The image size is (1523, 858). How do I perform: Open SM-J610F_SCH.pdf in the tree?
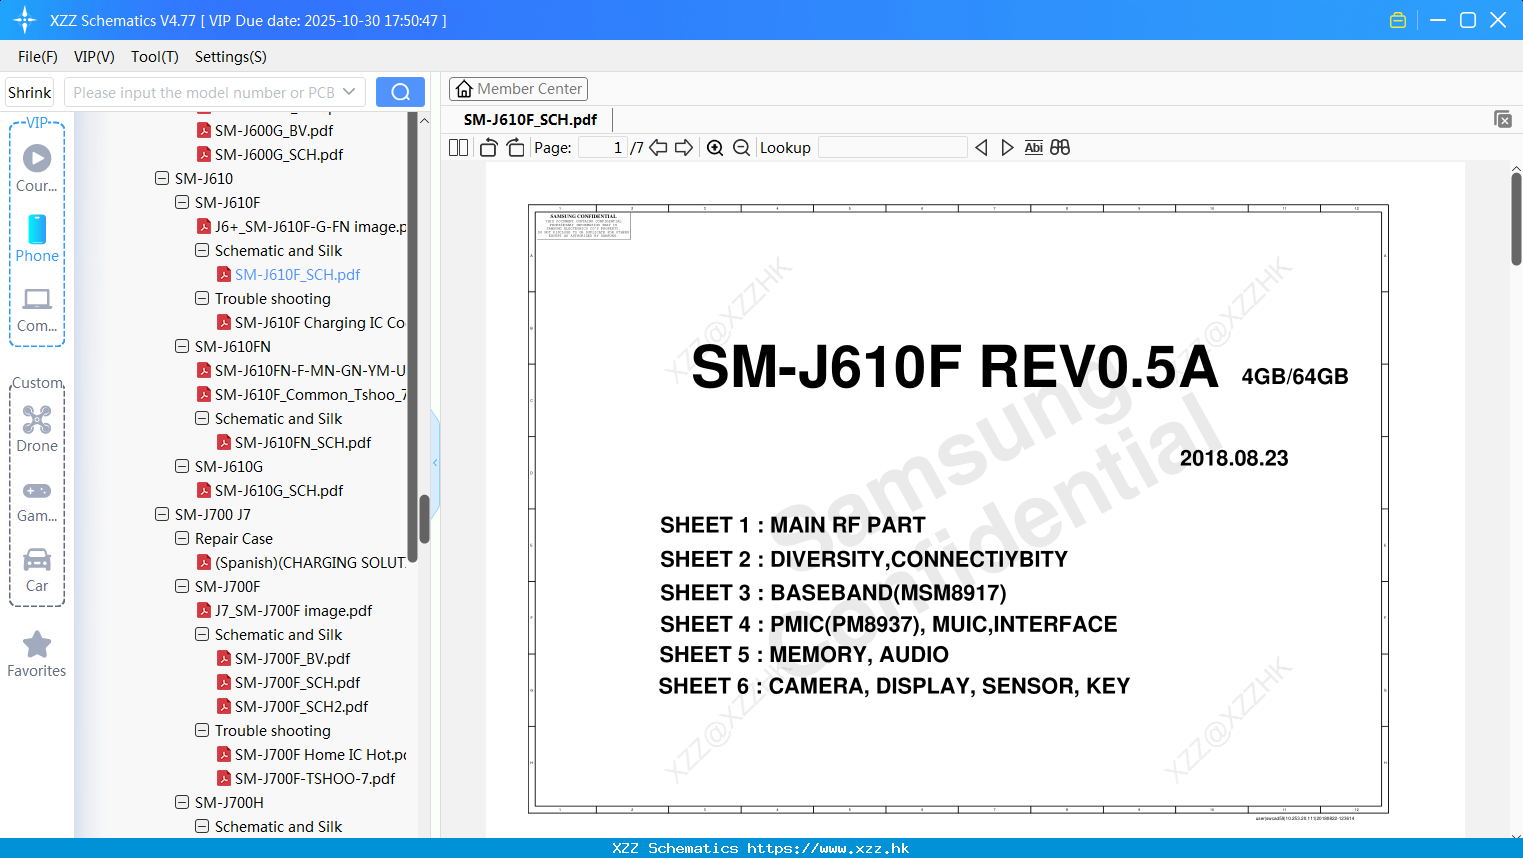point(289,274)
